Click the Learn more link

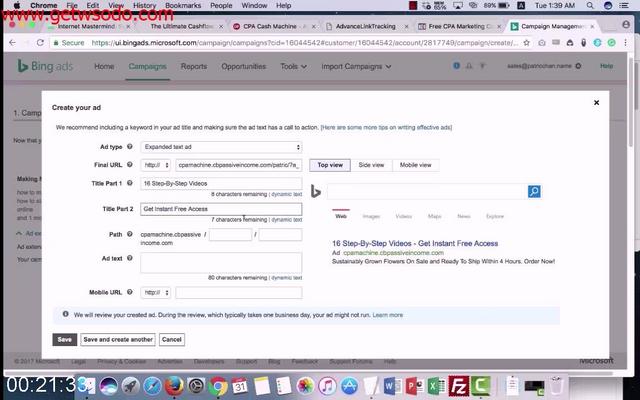point(387,315)
